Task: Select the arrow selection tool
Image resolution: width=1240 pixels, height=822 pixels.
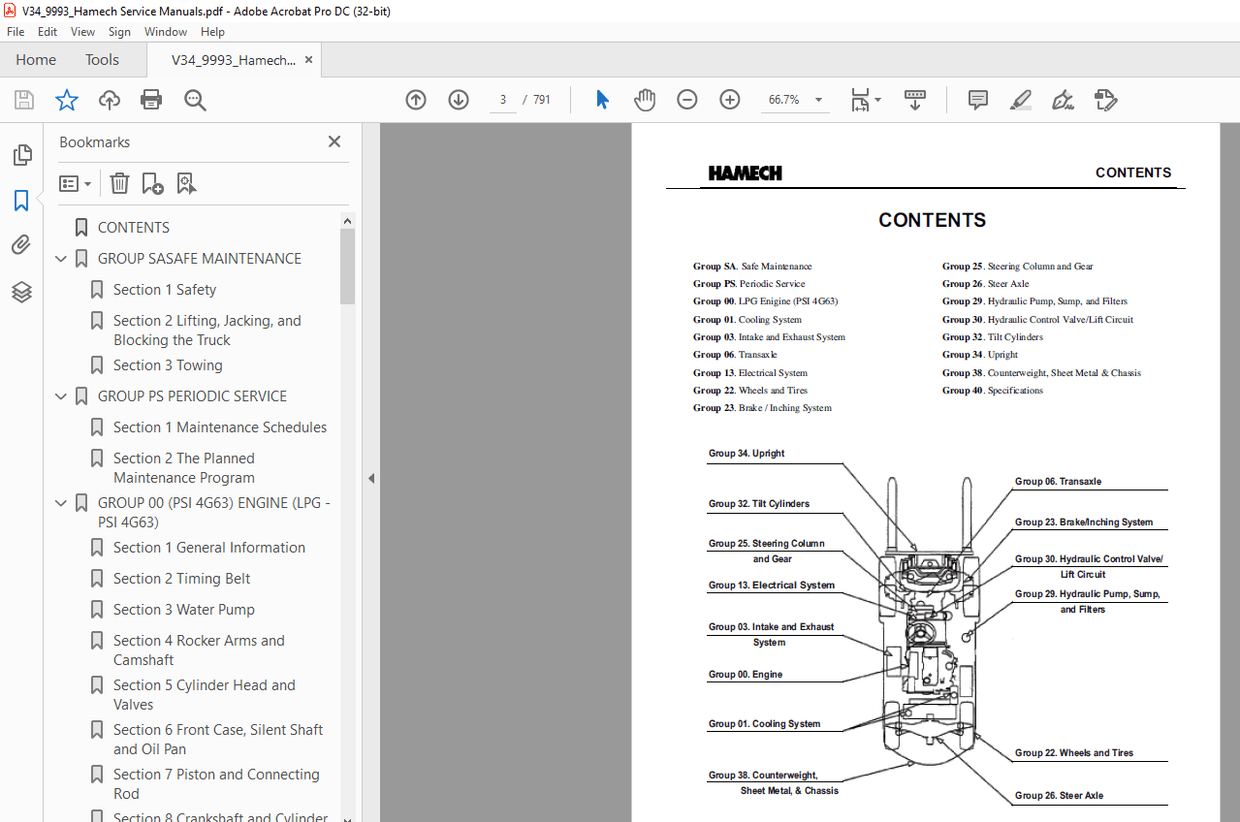Action: point(601,99)
